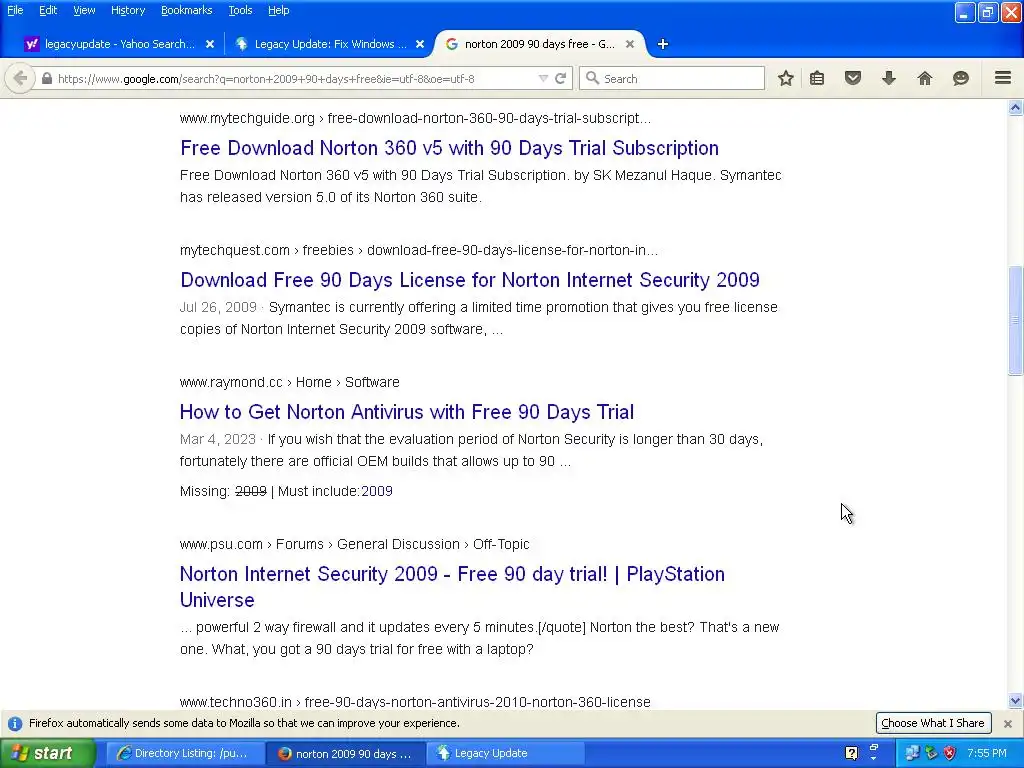The height and width of the screenshot is (768, 1024).
Task: Click the Google favicon on the active tab
Action: [451, 44]
